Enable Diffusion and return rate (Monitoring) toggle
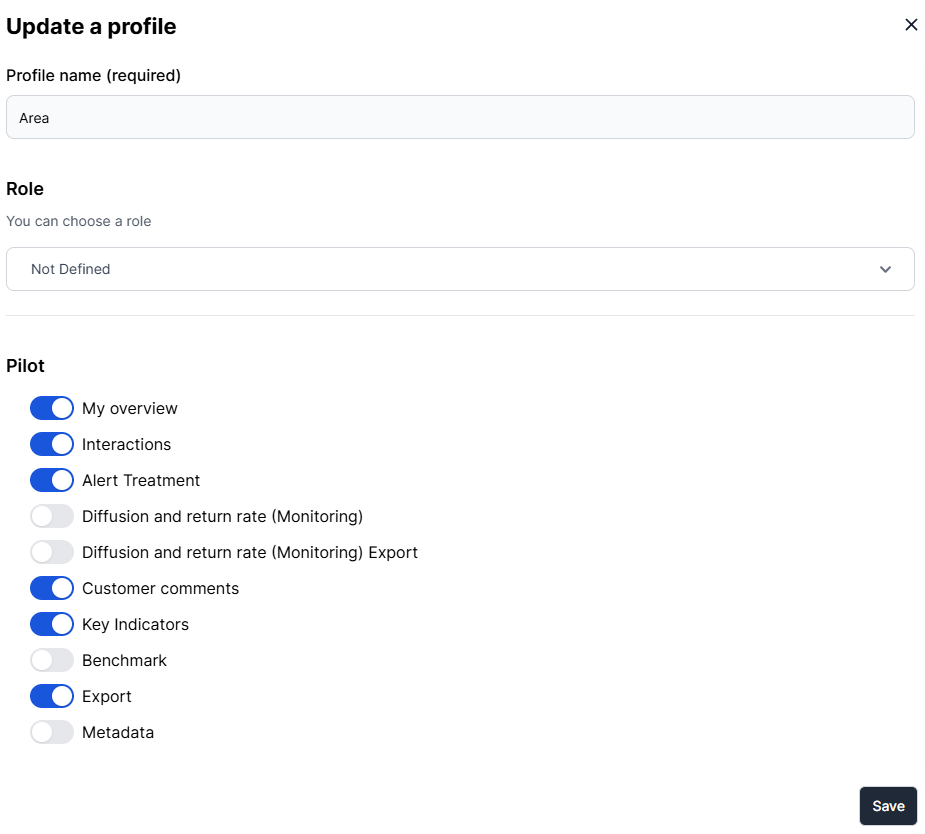The width and height of the screenshot is (925, 834). pos(52,516)
